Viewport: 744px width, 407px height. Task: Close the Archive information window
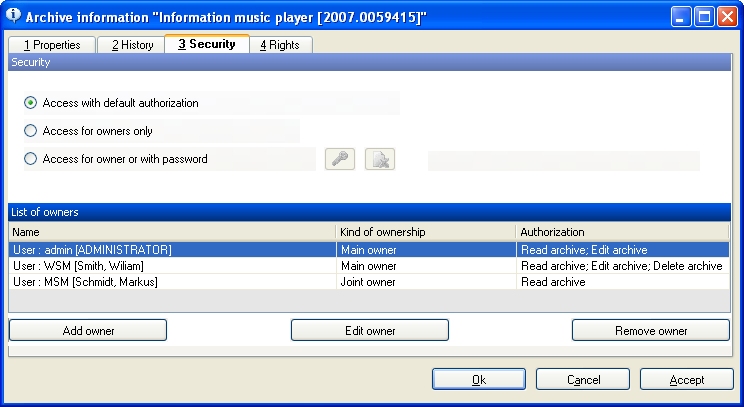pyautogui.click(x=727, y=17)
